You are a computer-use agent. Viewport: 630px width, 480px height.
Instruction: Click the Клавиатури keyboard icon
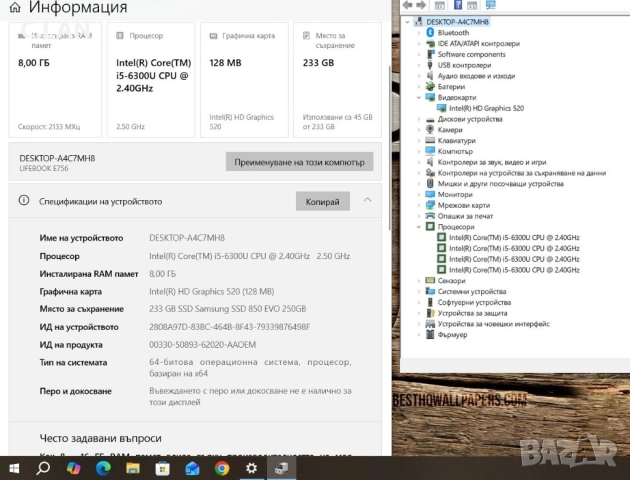(x=430, y=140)
